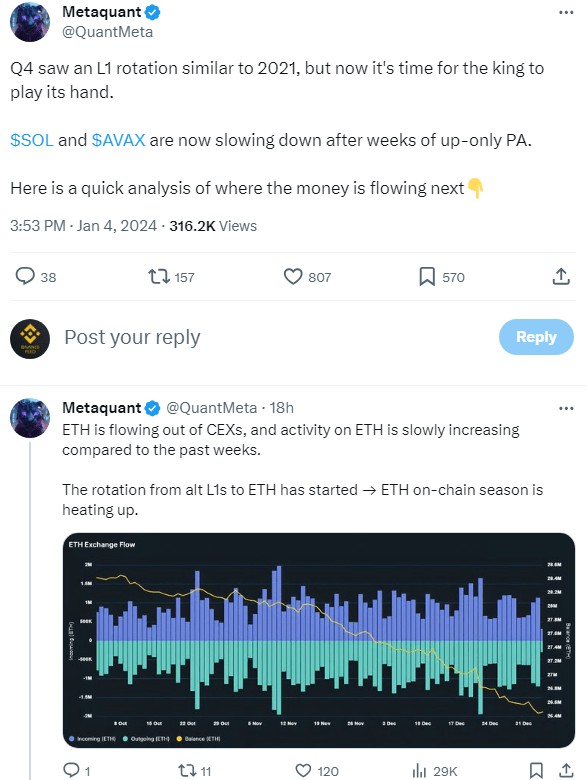
Task: Toggle Outgoing (ETH) legend swatch in chart
Action: tap(125, 739)
